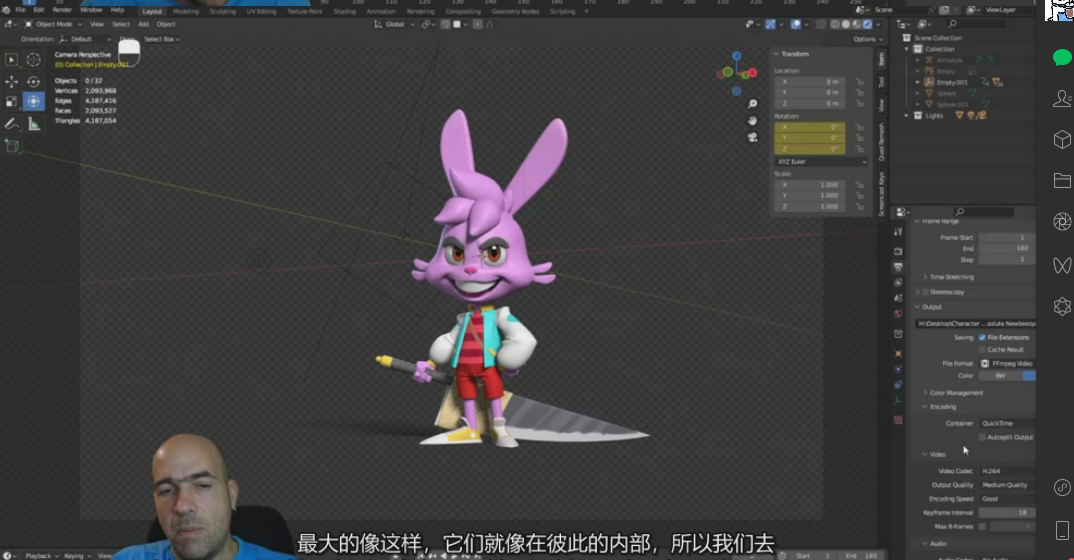Open the Scene properties tab icon

click(898, 298)
